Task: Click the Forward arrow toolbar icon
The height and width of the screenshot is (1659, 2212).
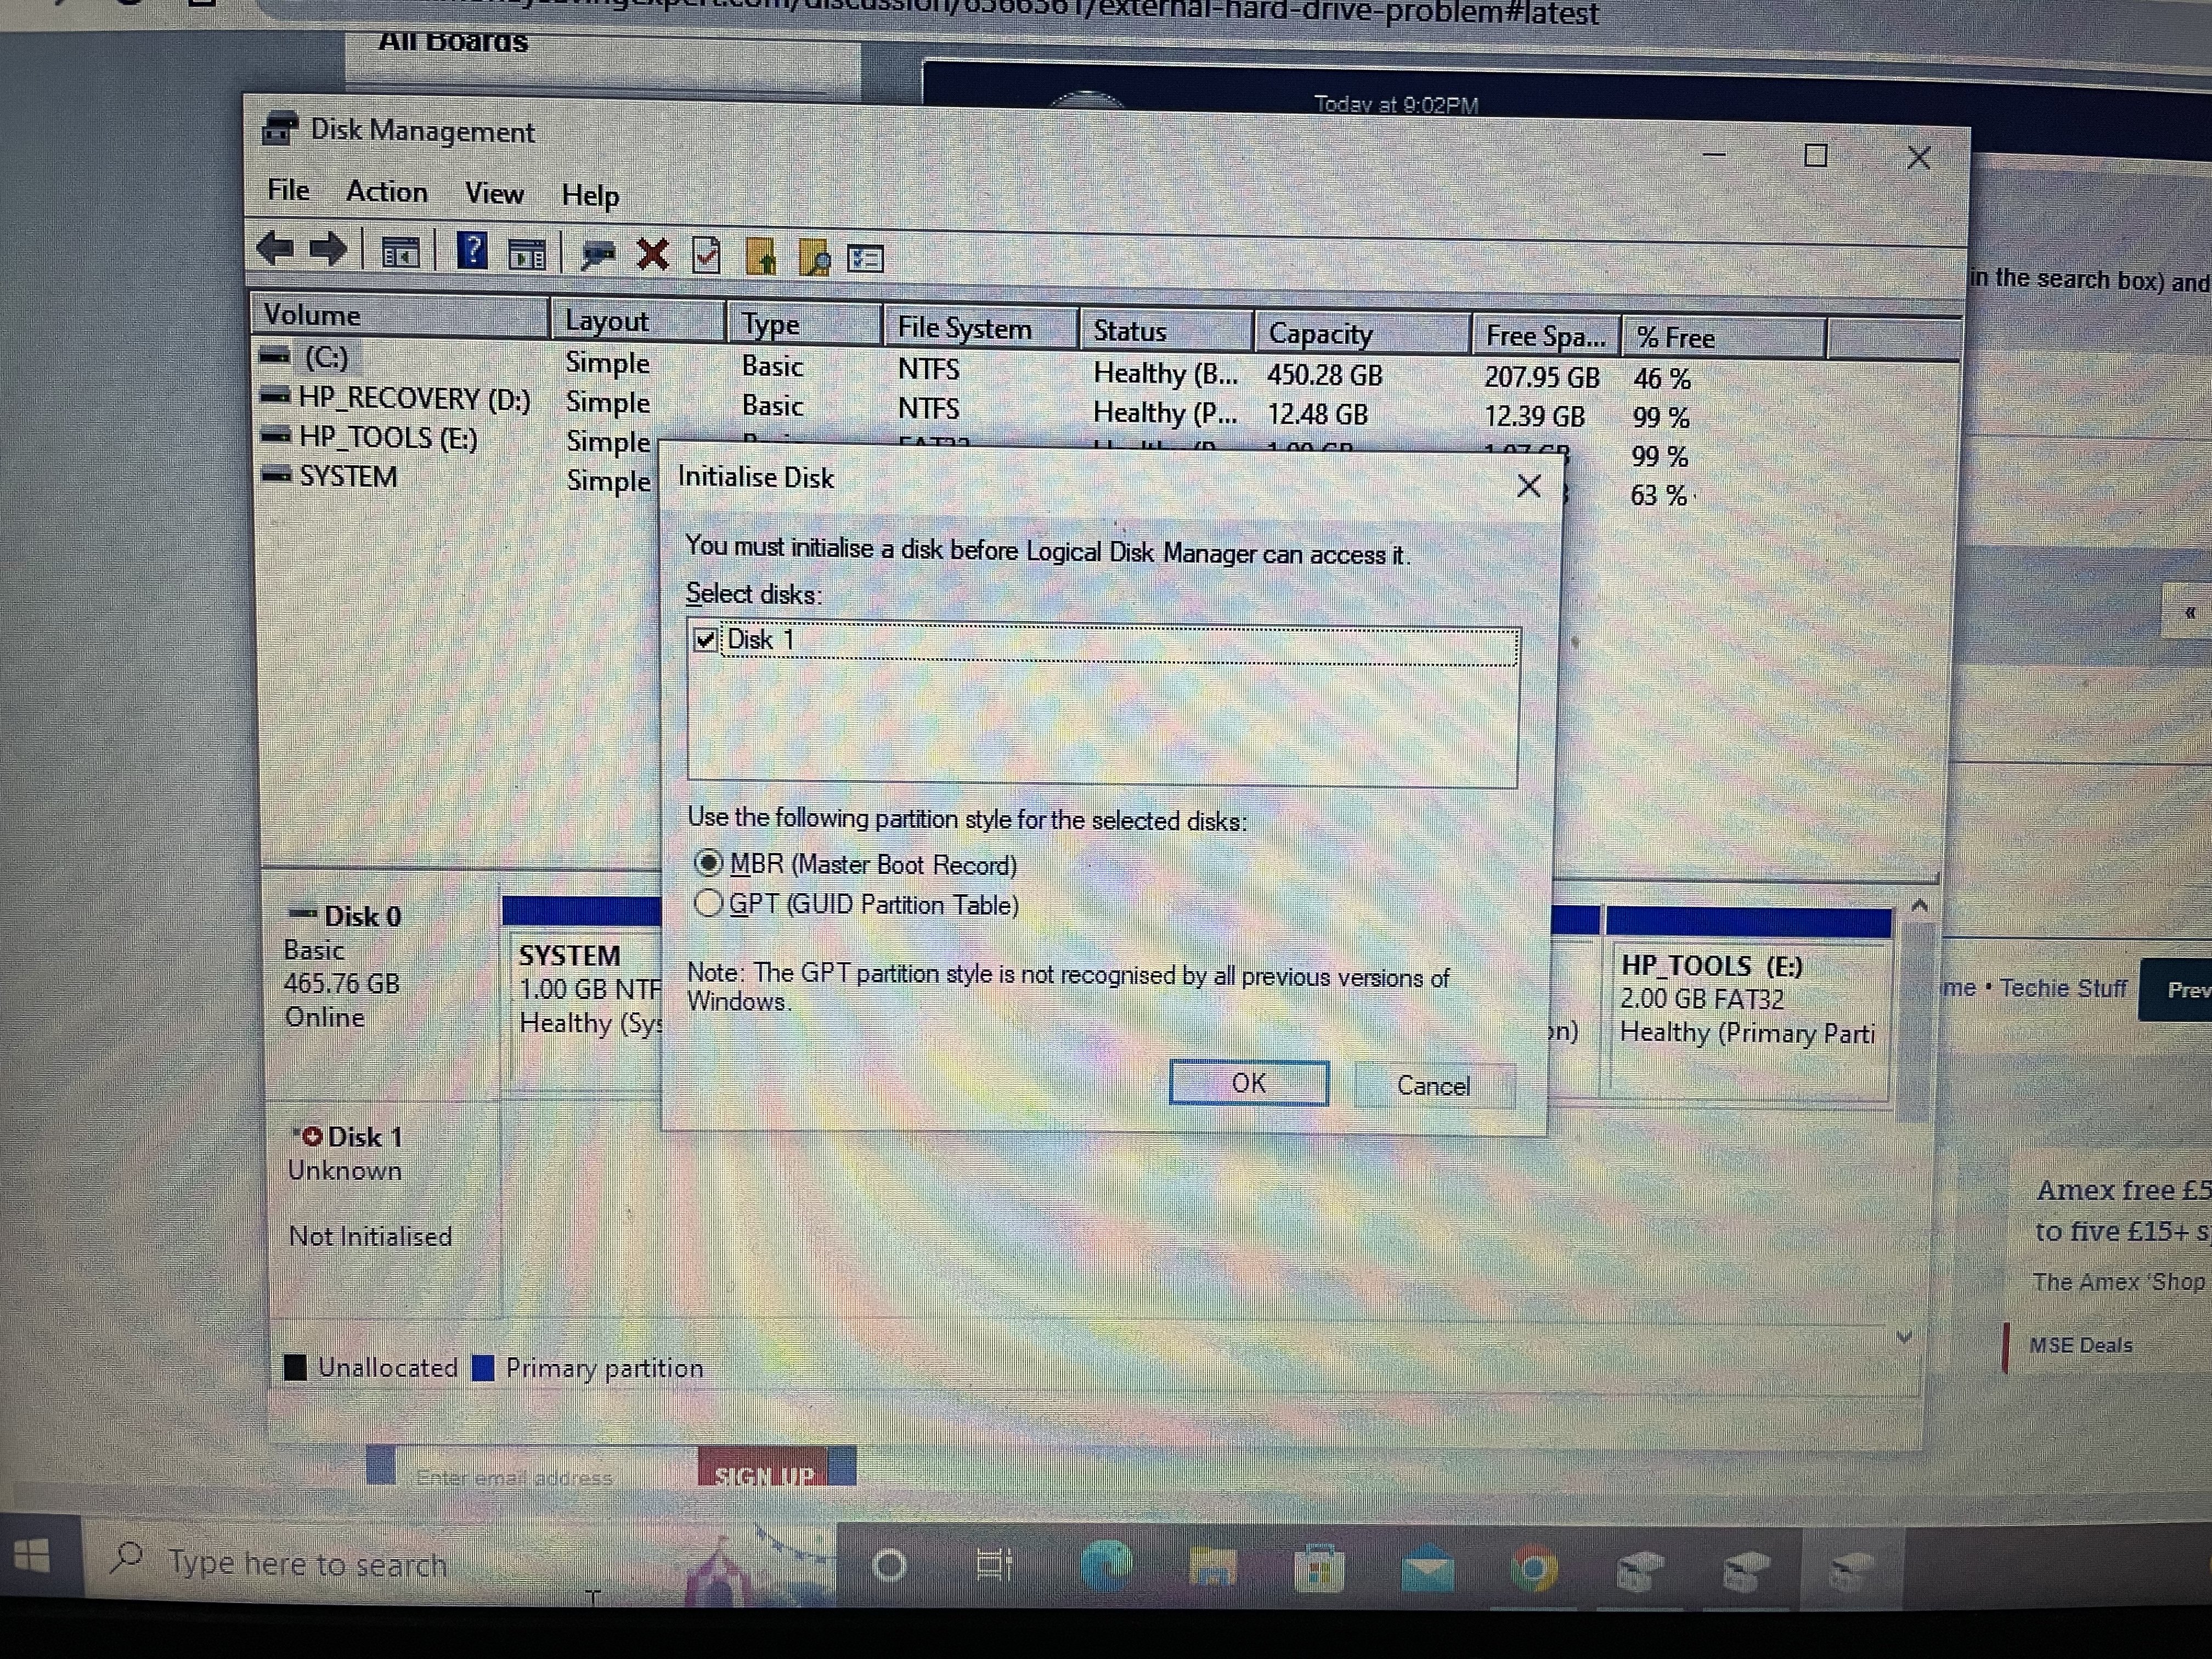Action: [x=328, y=249]
